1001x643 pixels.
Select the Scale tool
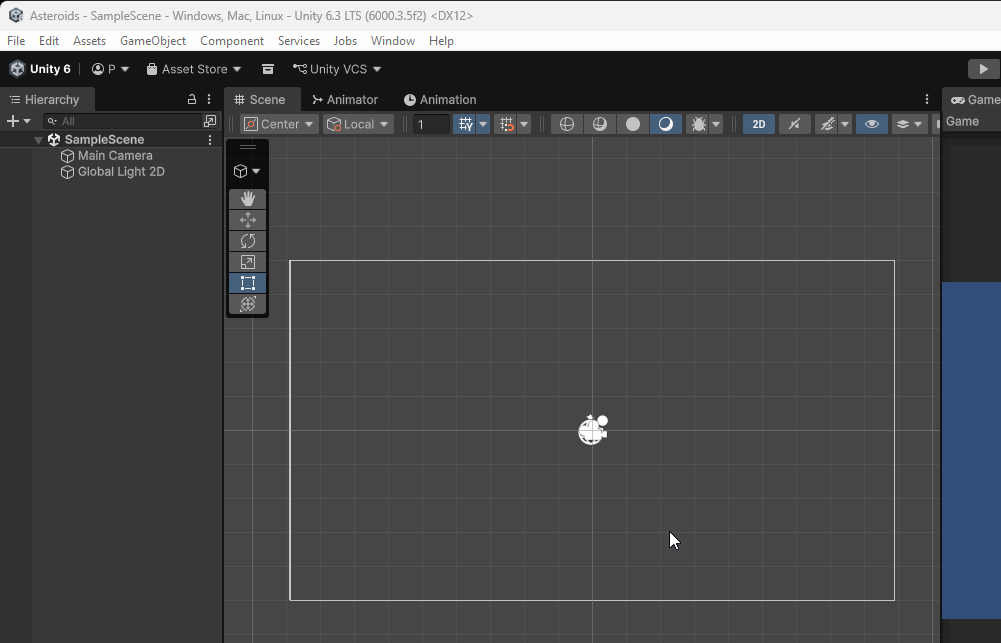point(248,262)
